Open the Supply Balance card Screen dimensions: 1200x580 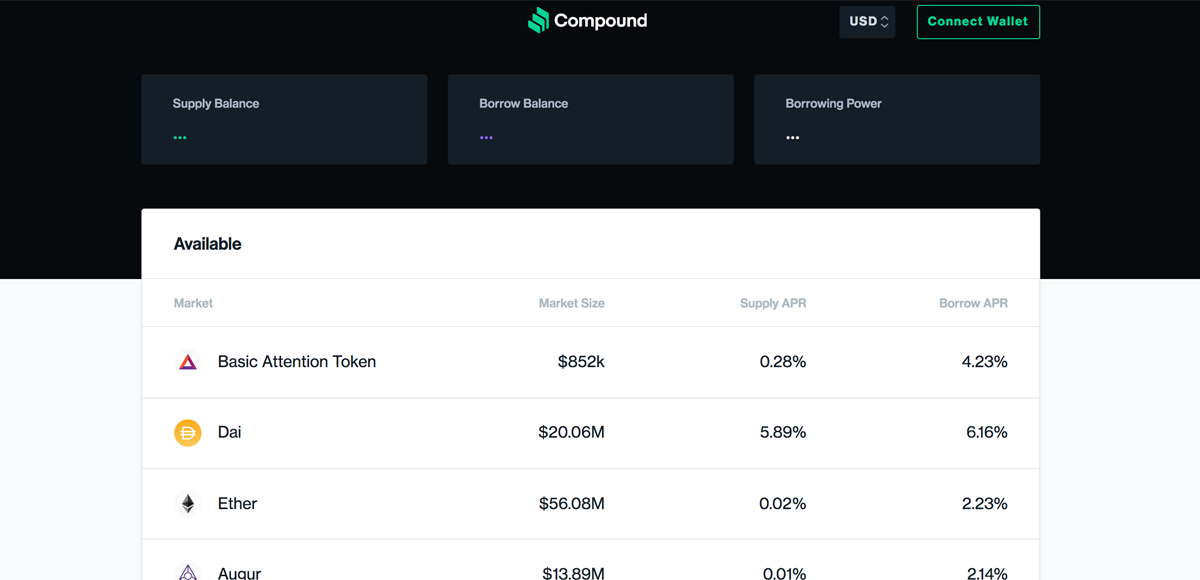point(284,119)
